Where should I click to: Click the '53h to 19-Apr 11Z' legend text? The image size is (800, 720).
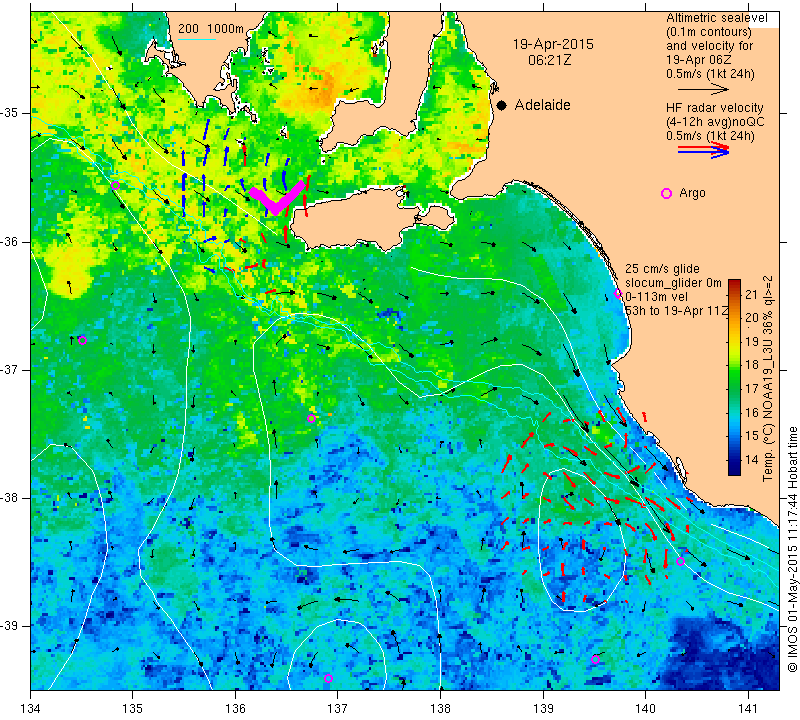click(x=676, y=310)
